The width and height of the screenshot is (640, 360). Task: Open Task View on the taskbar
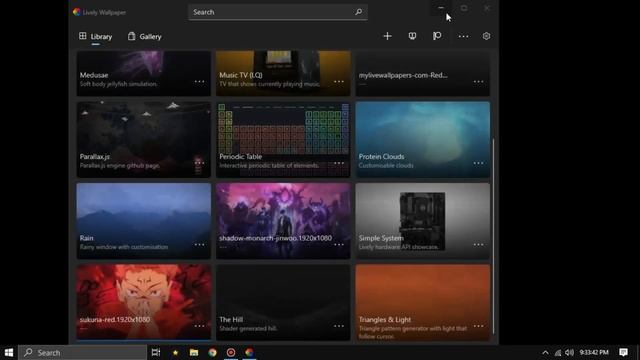pyautogui.click(x=156, y=352)
